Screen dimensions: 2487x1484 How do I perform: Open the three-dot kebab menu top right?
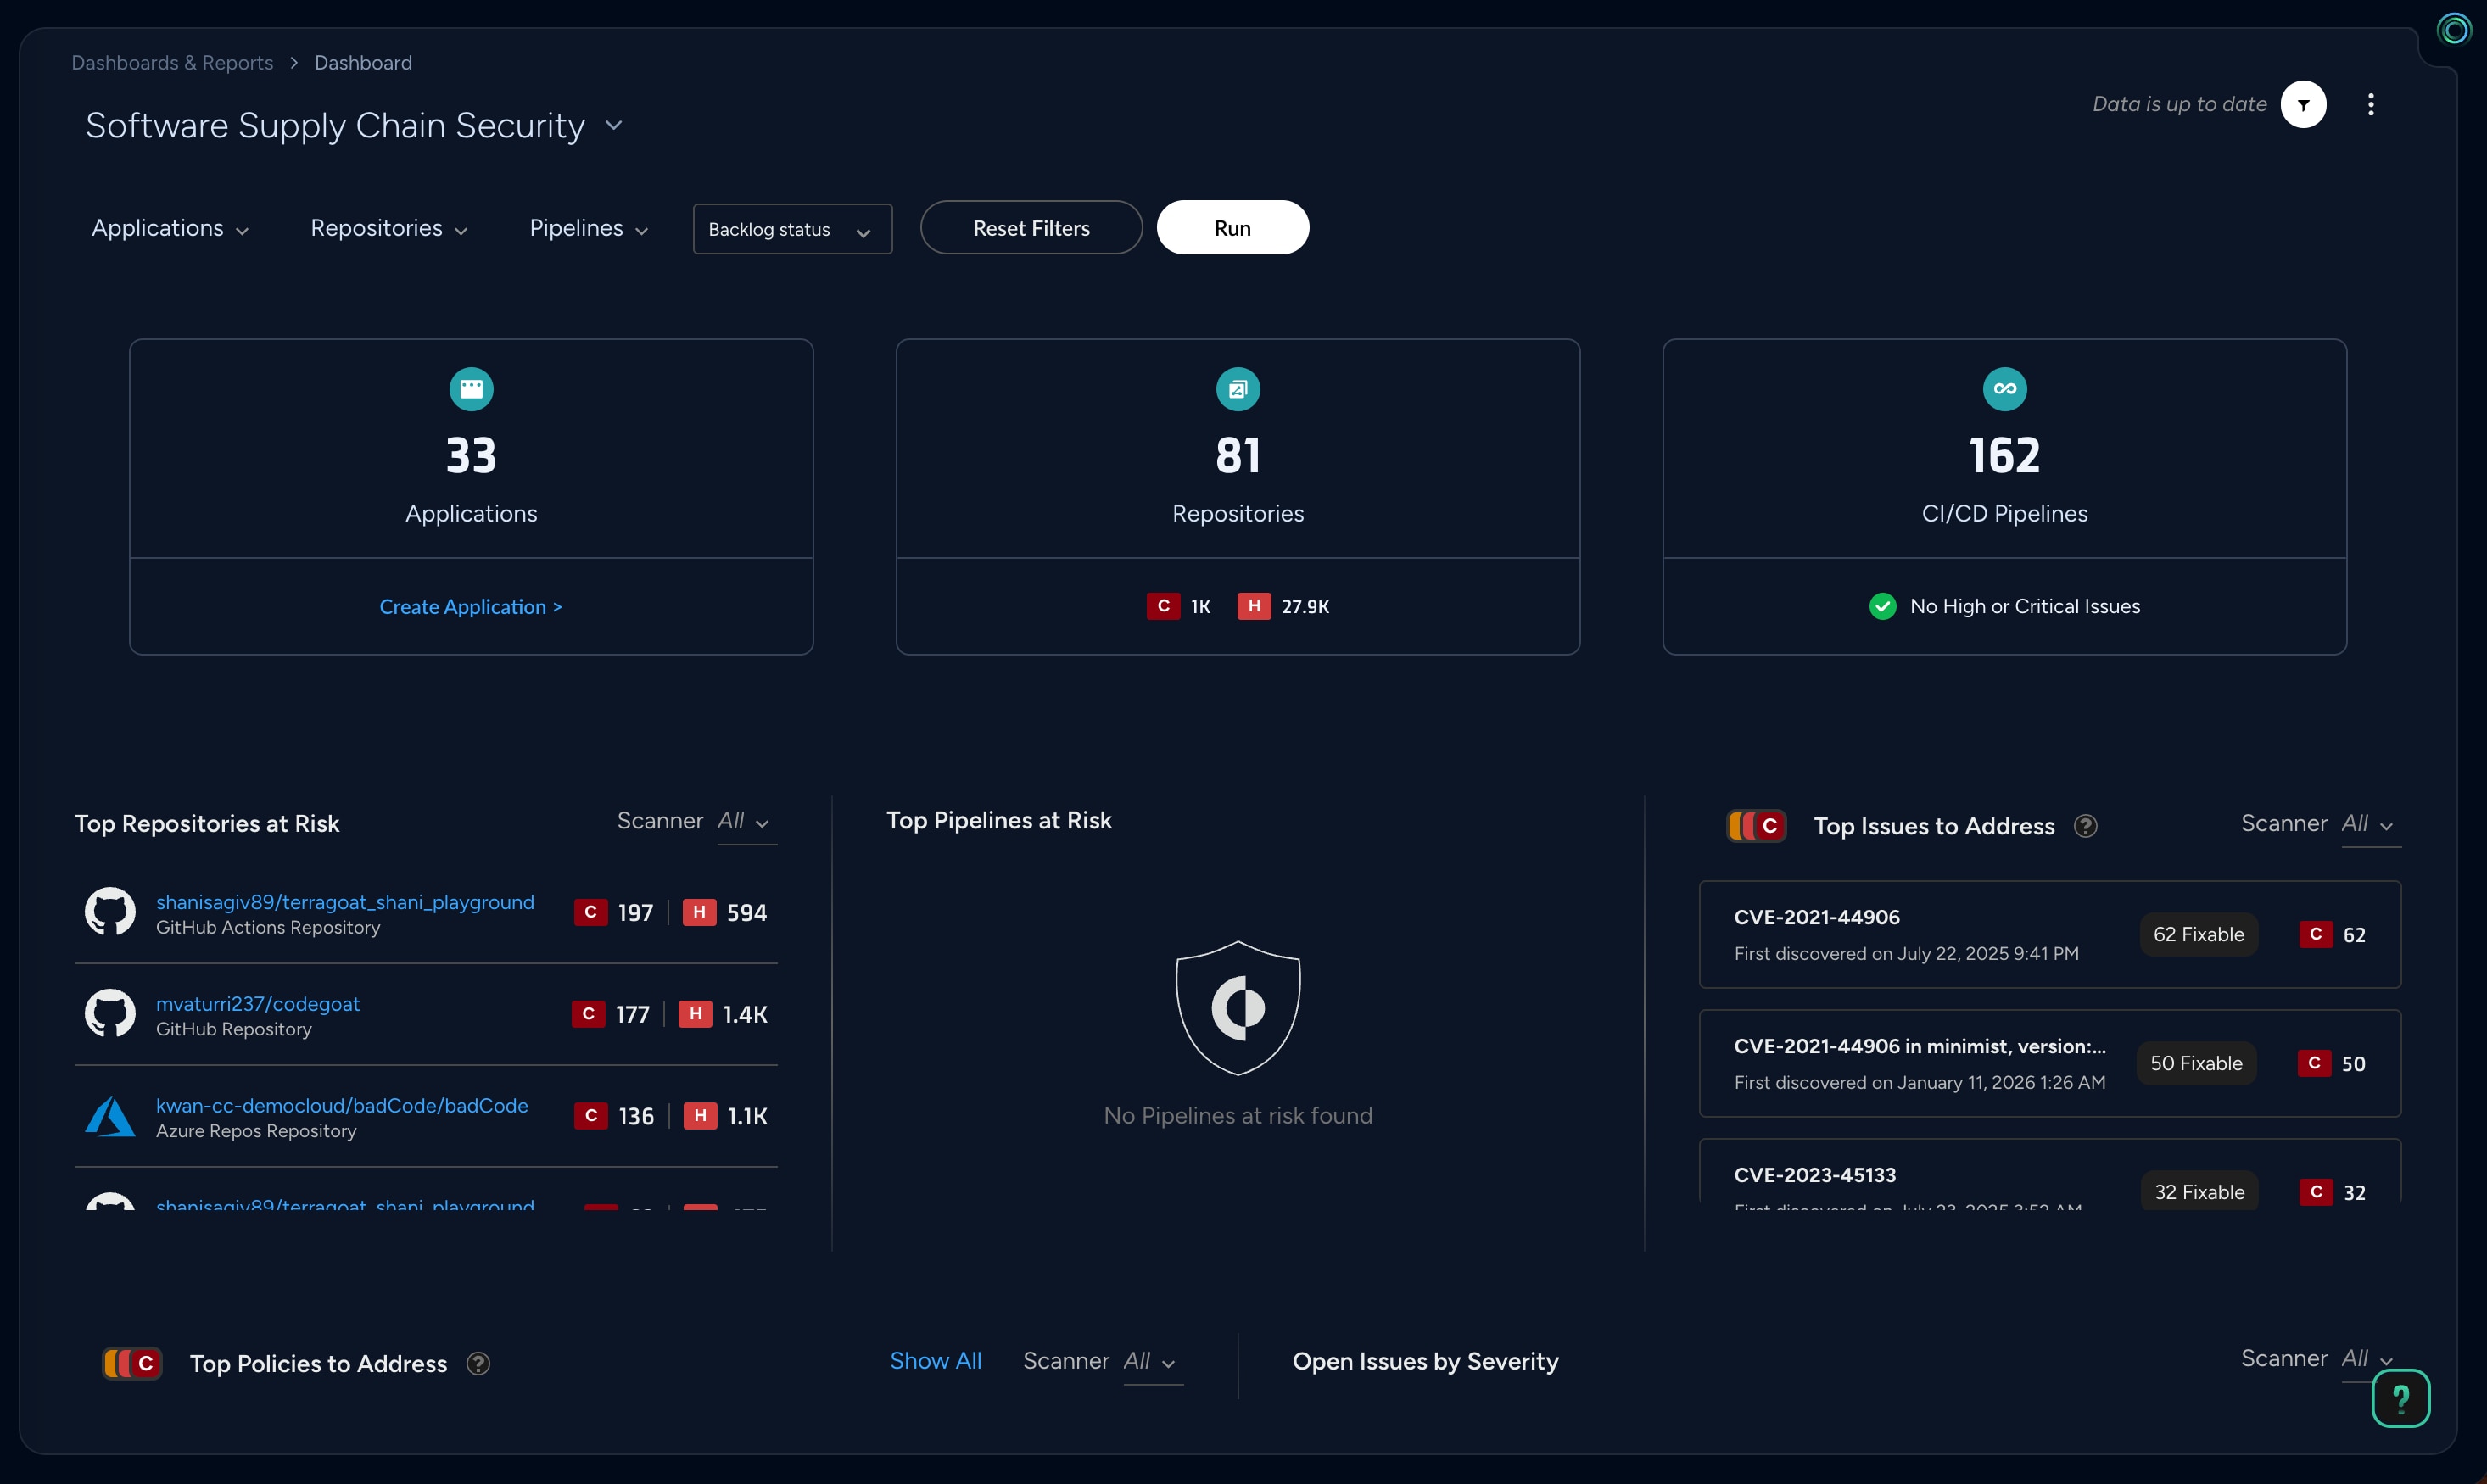pyautogui.click(x=2371, y=104)
